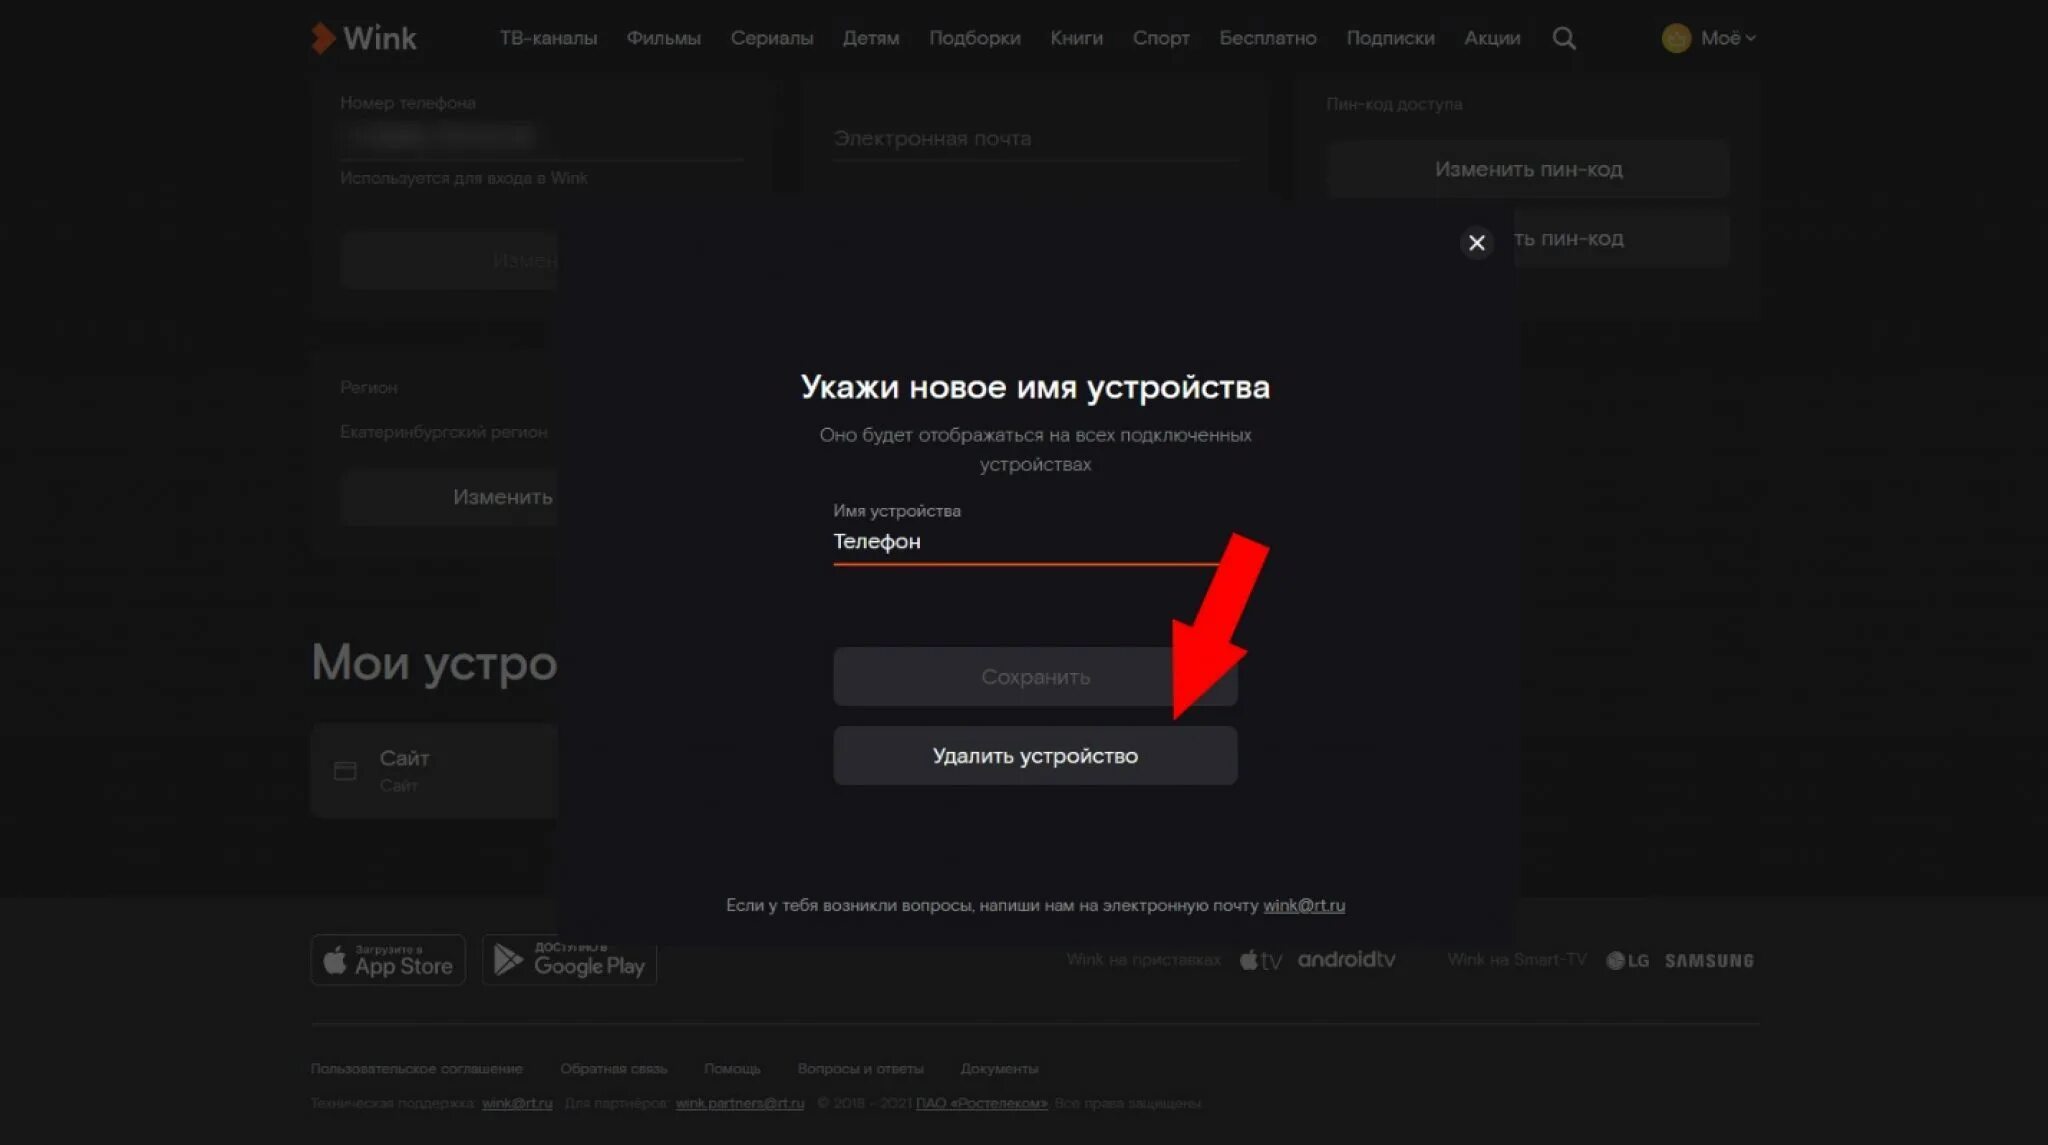2048x1145 pixels.
Task: Click the androidtv logo
Action: pyautogui.click(x=1345, y=960)
